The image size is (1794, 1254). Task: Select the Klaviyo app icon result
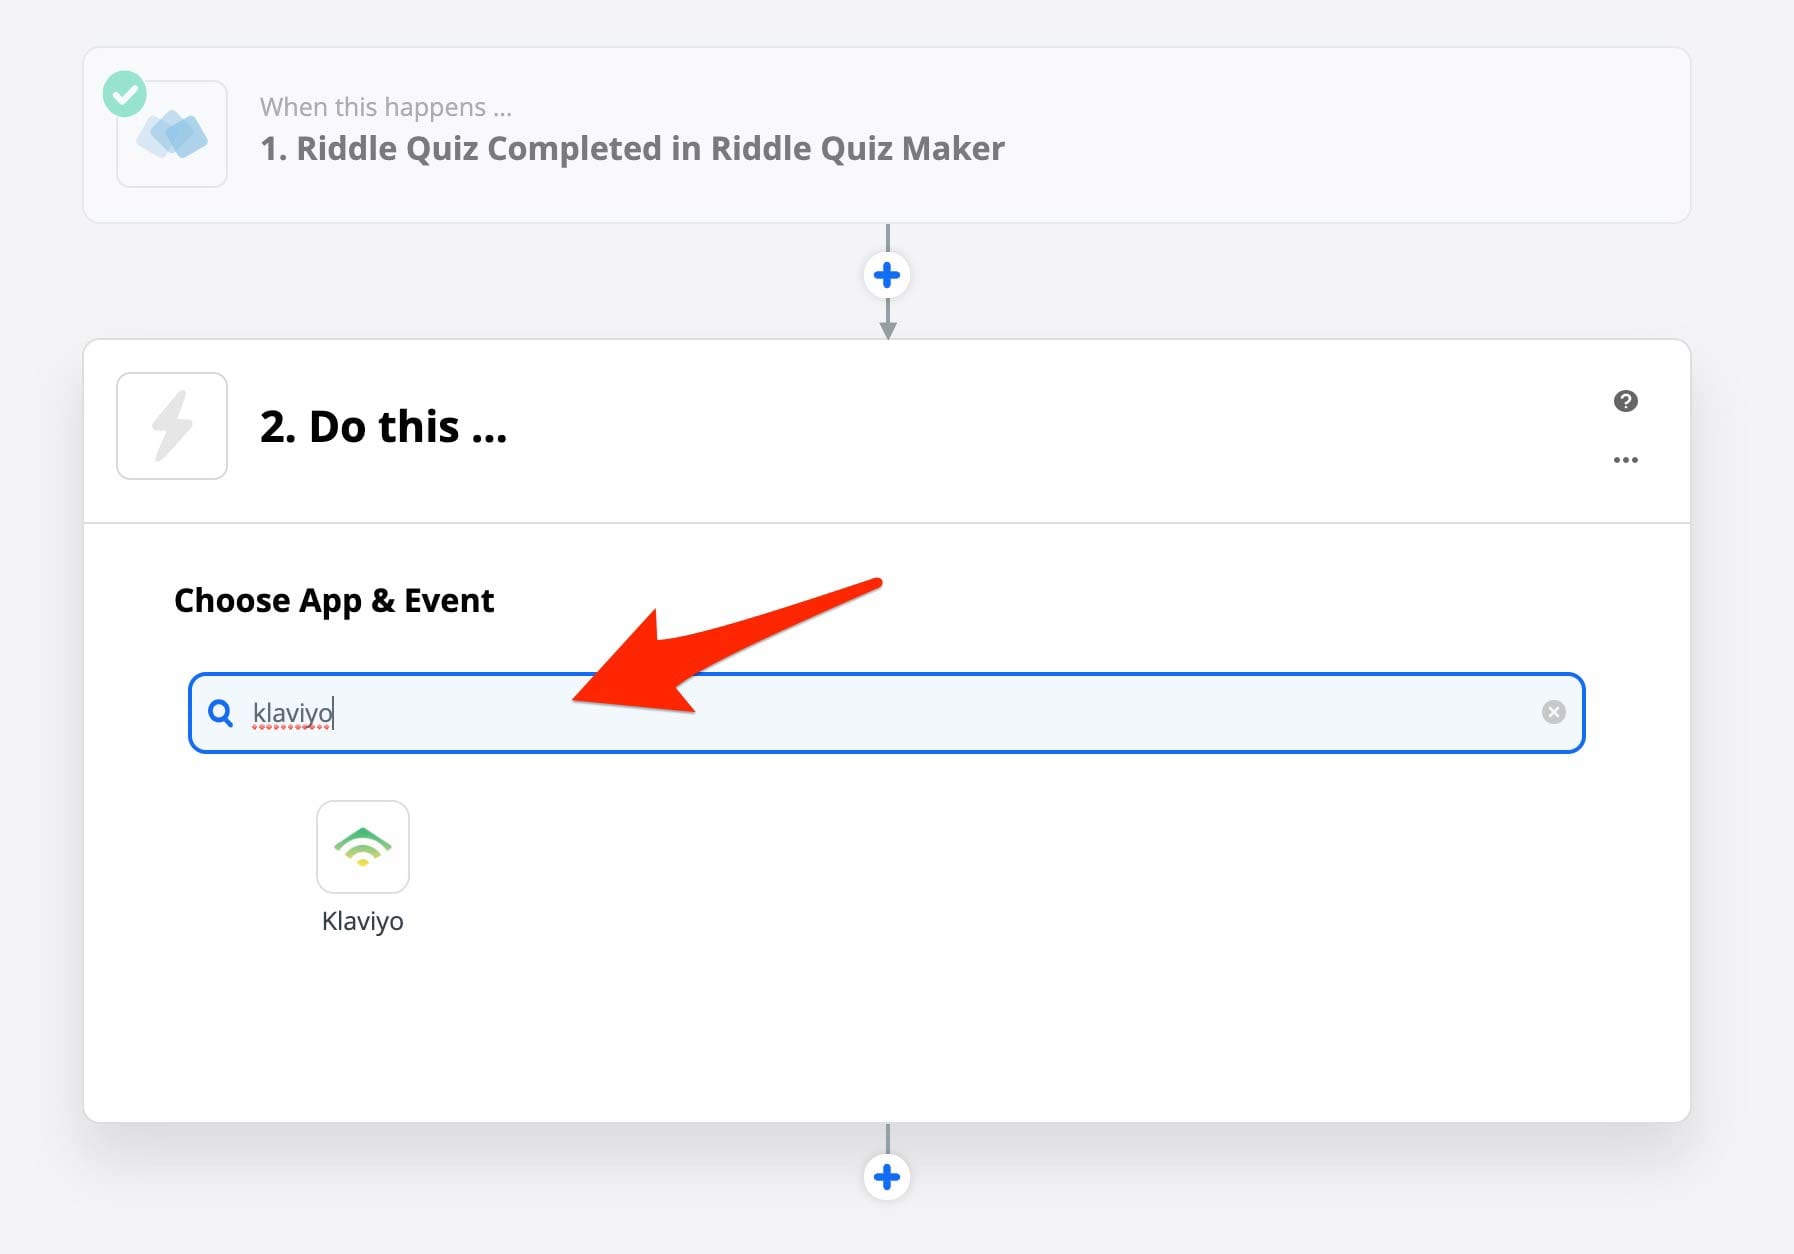(x=363, y=847)
